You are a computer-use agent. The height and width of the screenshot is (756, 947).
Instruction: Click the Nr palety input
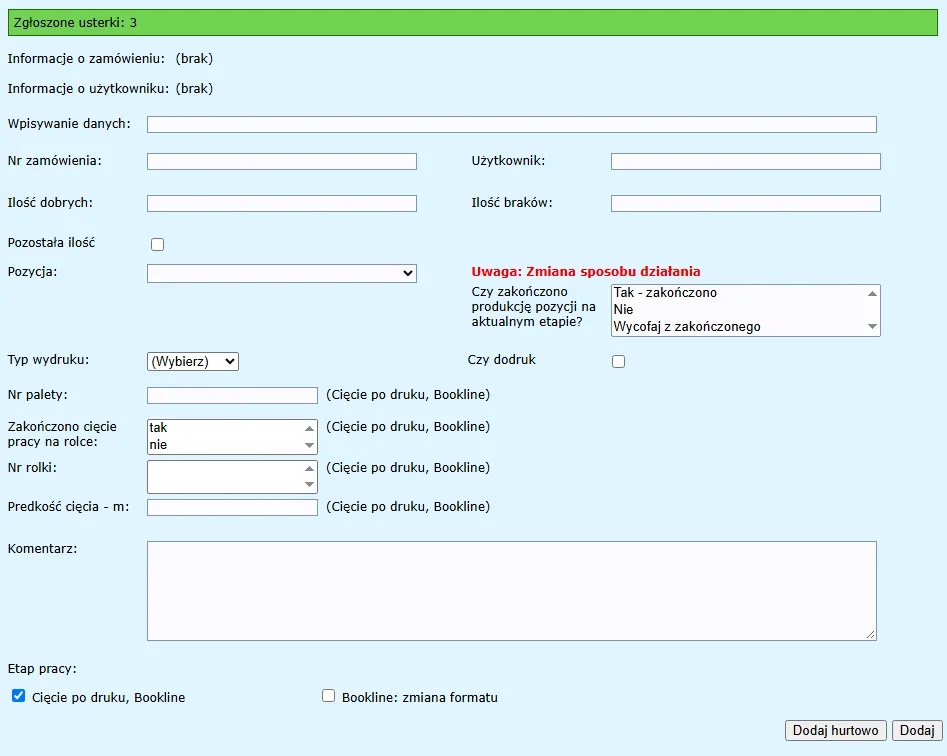233,396
